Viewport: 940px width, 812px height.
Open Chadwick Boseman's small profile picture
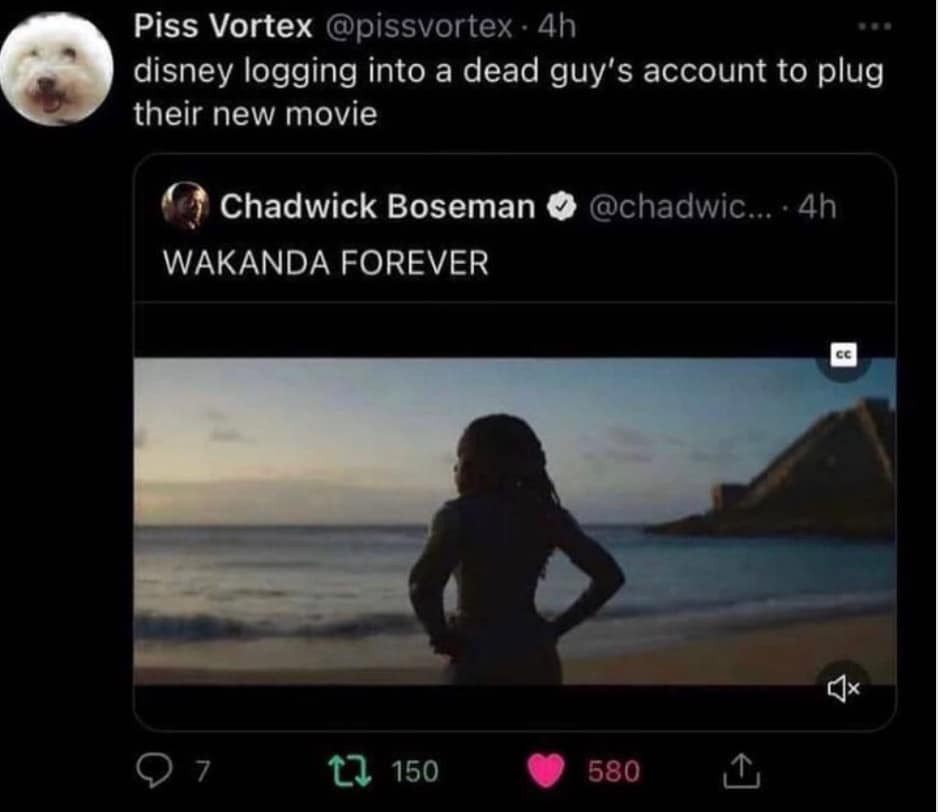pyautogui.click(x=185, y=207)
